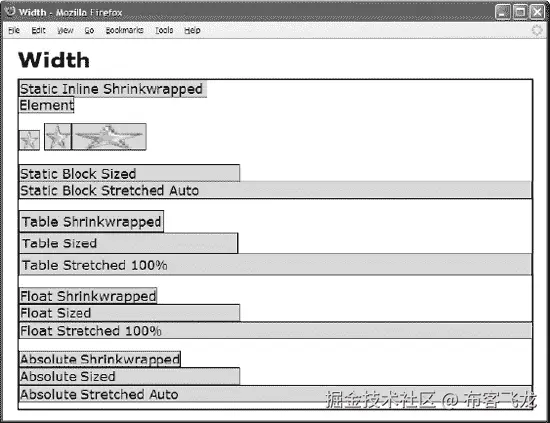Click 'Static Block Stretched Auto' box

(275, 190)
